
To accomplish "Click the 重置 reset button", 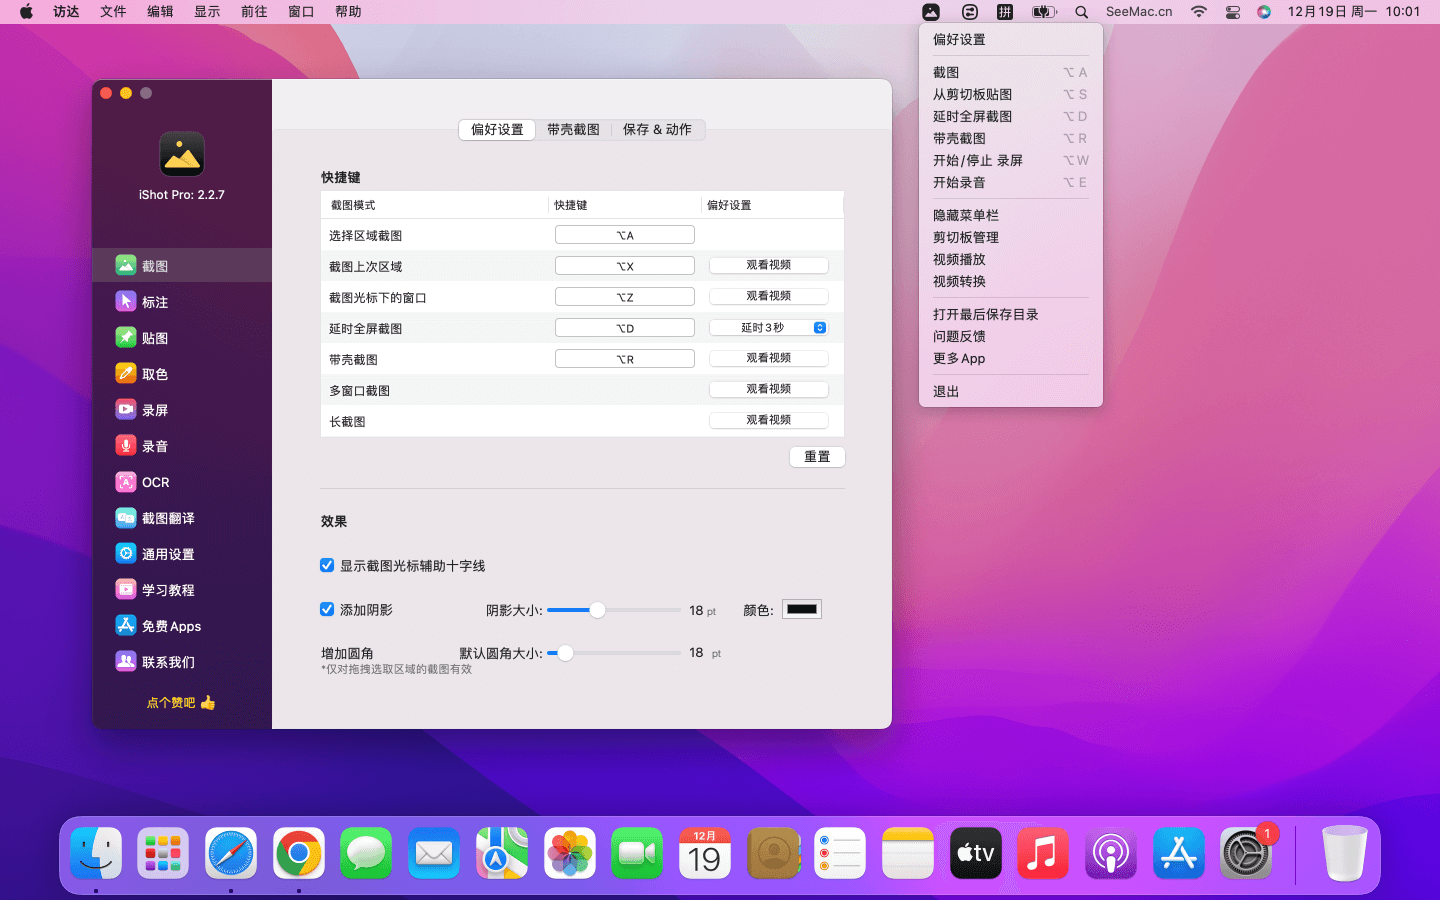I will click(817, 457).
